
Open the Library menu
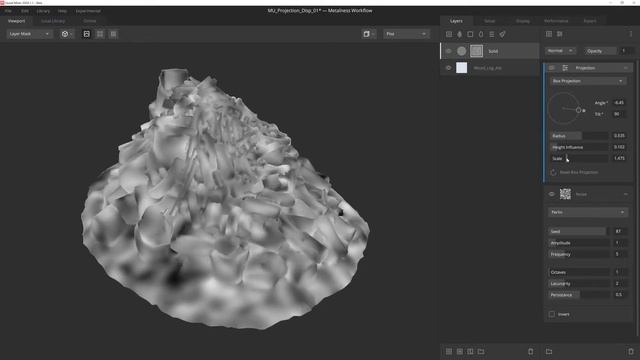43,11
